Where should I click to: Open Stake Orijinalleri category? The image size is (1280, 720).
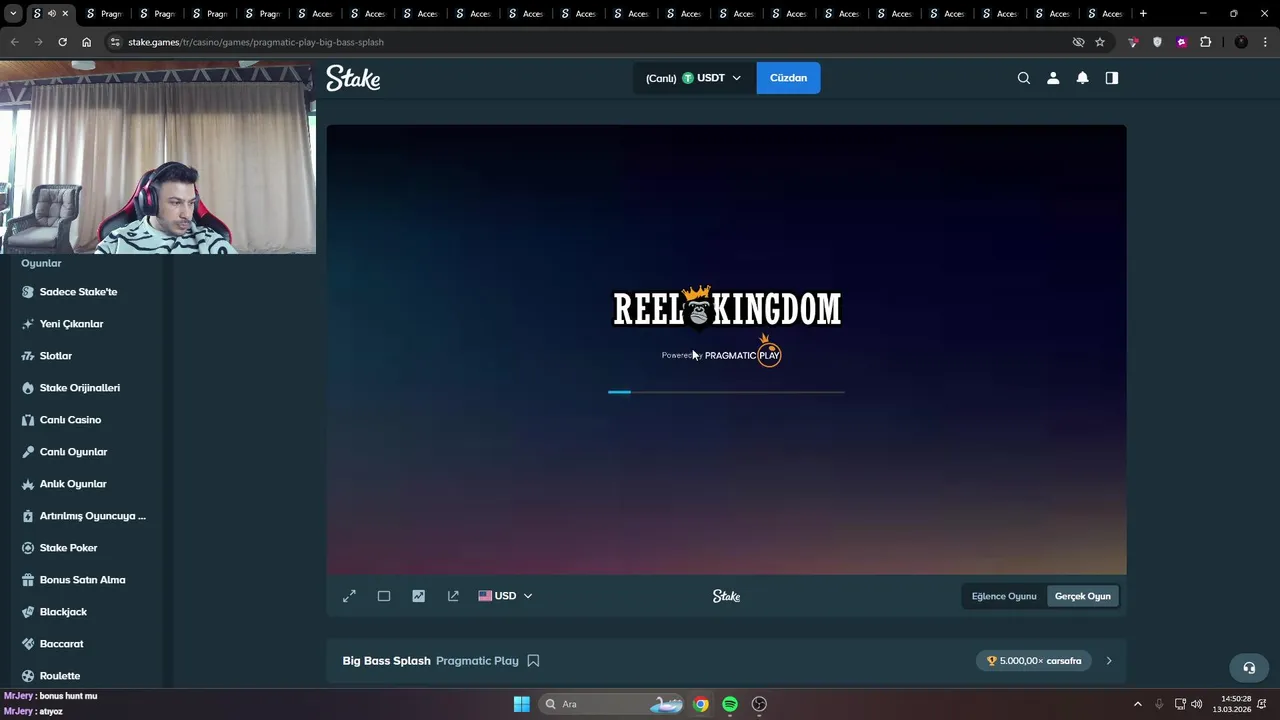point(80,388)
